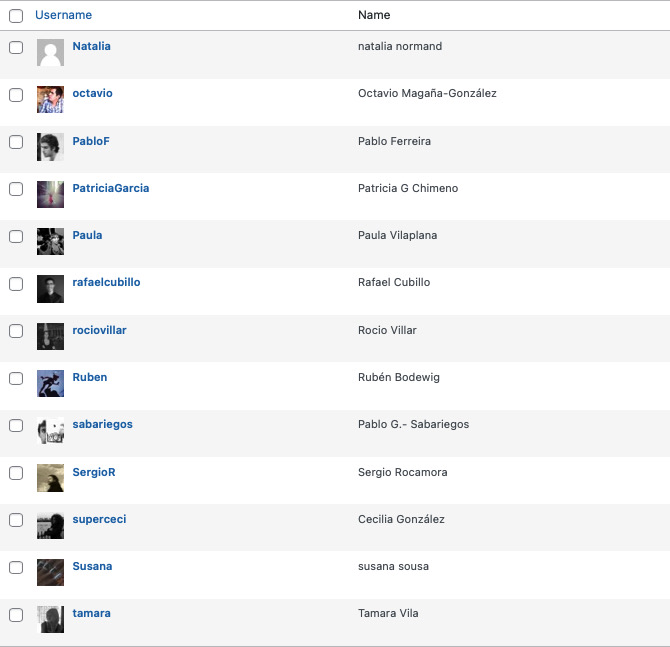Click Susana's avatar thumbnail
The image size is (670, 647).
coord(50,572)
